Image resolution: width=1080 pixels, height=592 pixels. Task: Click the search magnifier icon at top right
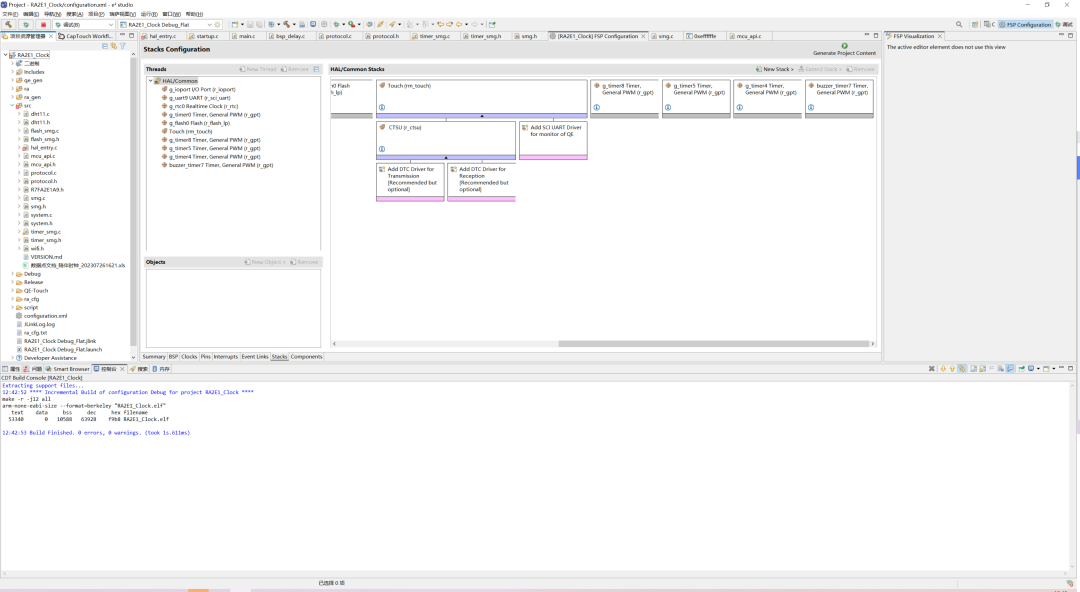[x=959, y=24]
